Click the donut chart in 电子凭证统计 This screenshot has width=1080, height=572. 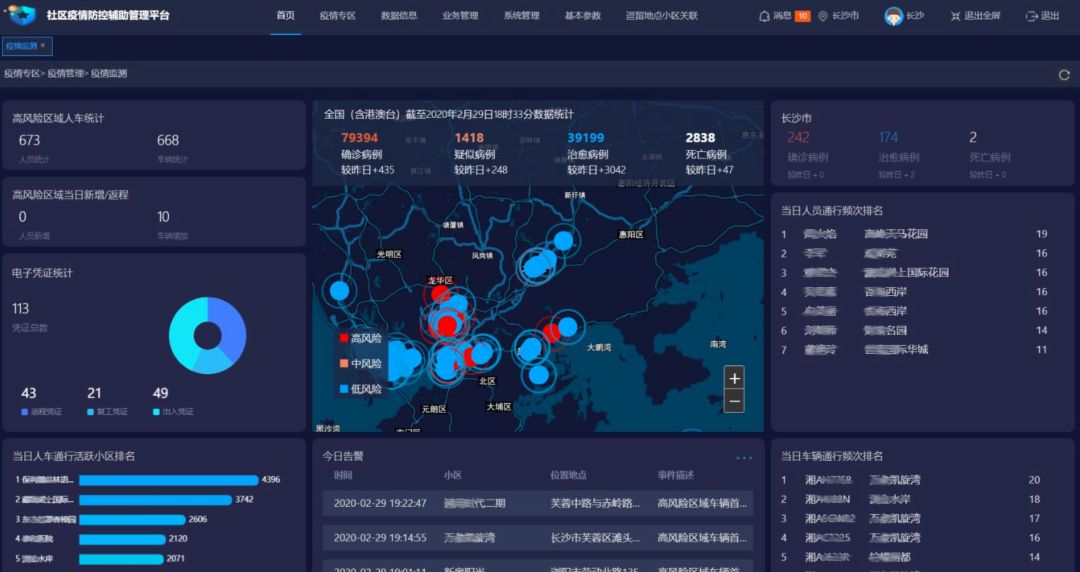point(207,336)
